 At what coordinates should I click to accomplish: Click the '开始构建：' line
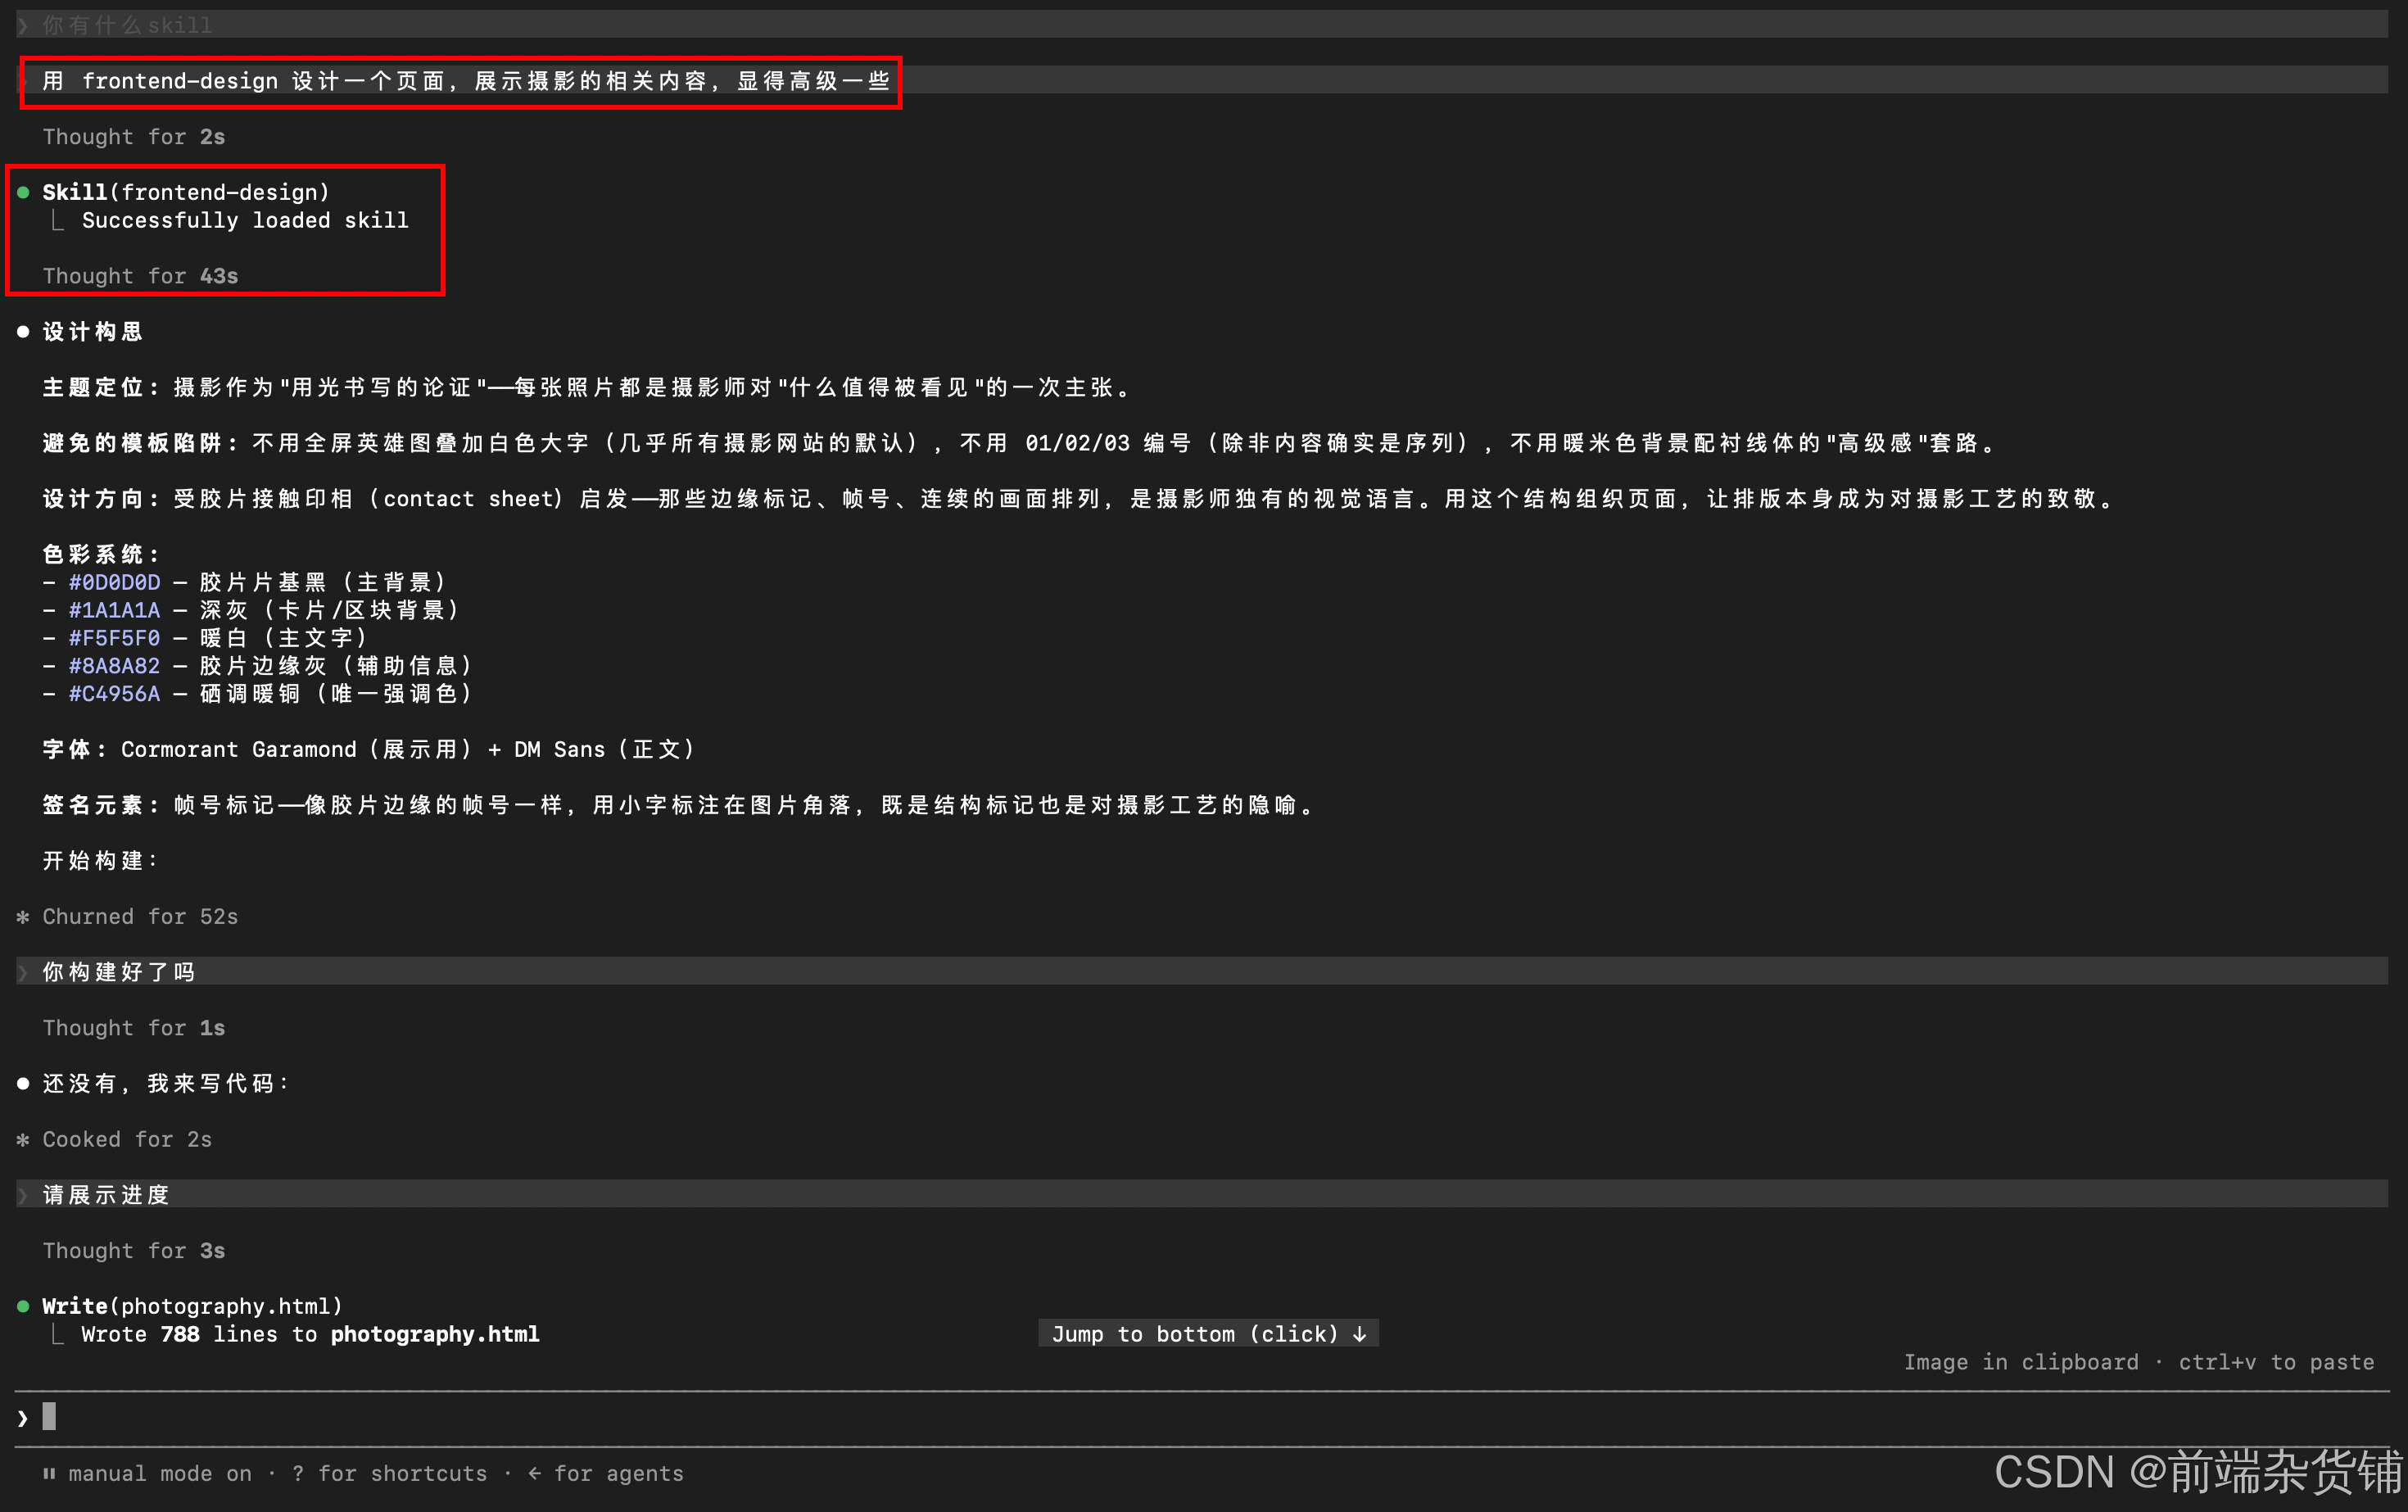pyautogui.click(x=101, y=860)
